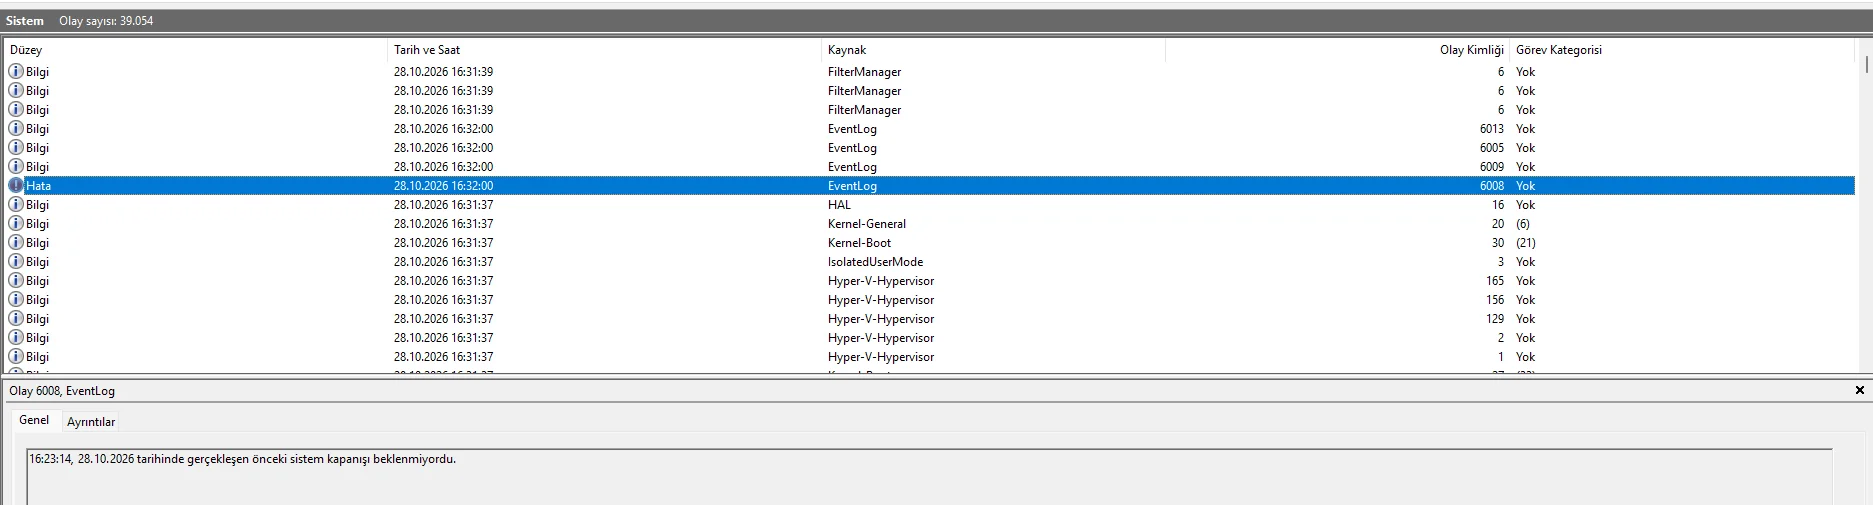Select the Hyper-V-Hypervisor event 129 row
The height and width of the screenshot is (505, 1873).
(930, 319)
